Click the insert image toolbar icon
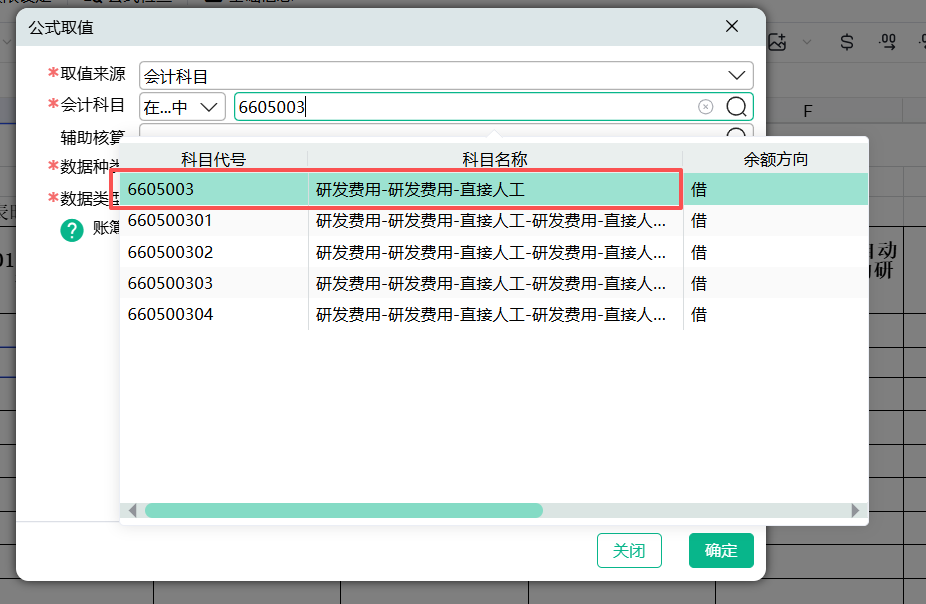Viewport: 926px width, 604px height. (779, 42)
